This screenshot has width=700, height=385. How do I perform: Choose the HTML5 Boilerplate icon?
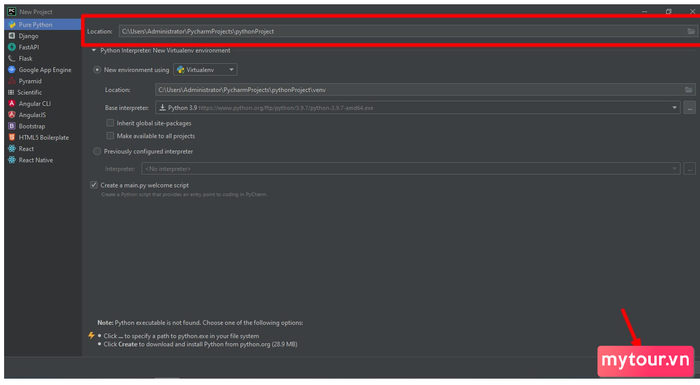point(12,137)
